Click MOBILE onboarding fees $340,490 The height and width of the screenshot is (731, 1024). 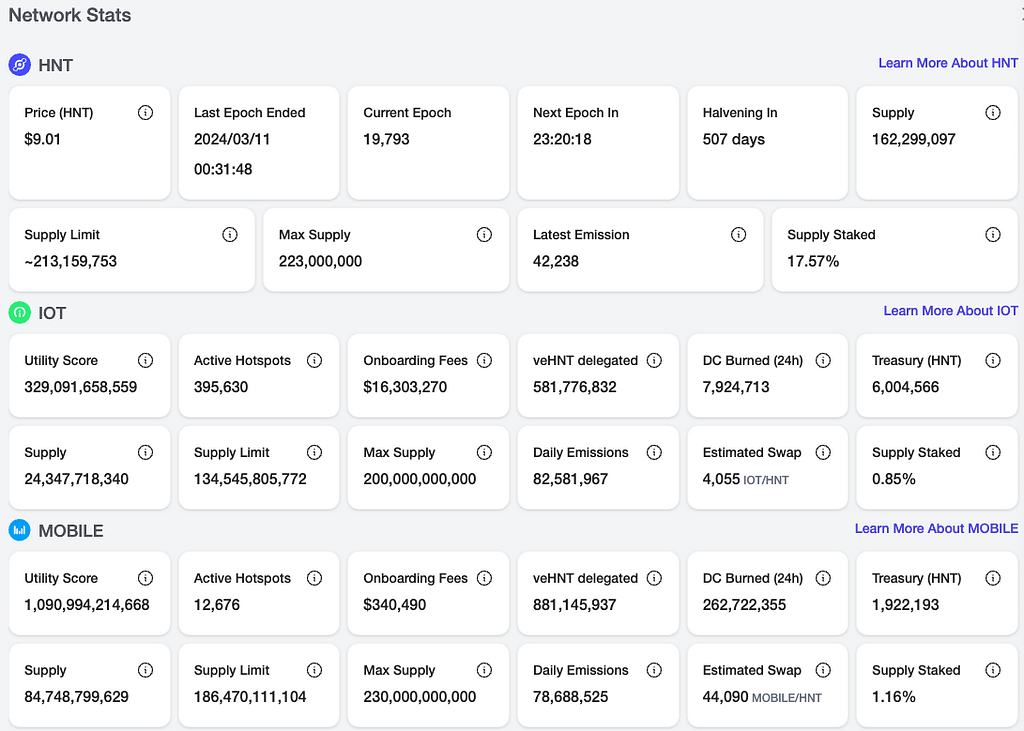coord(394,605)
